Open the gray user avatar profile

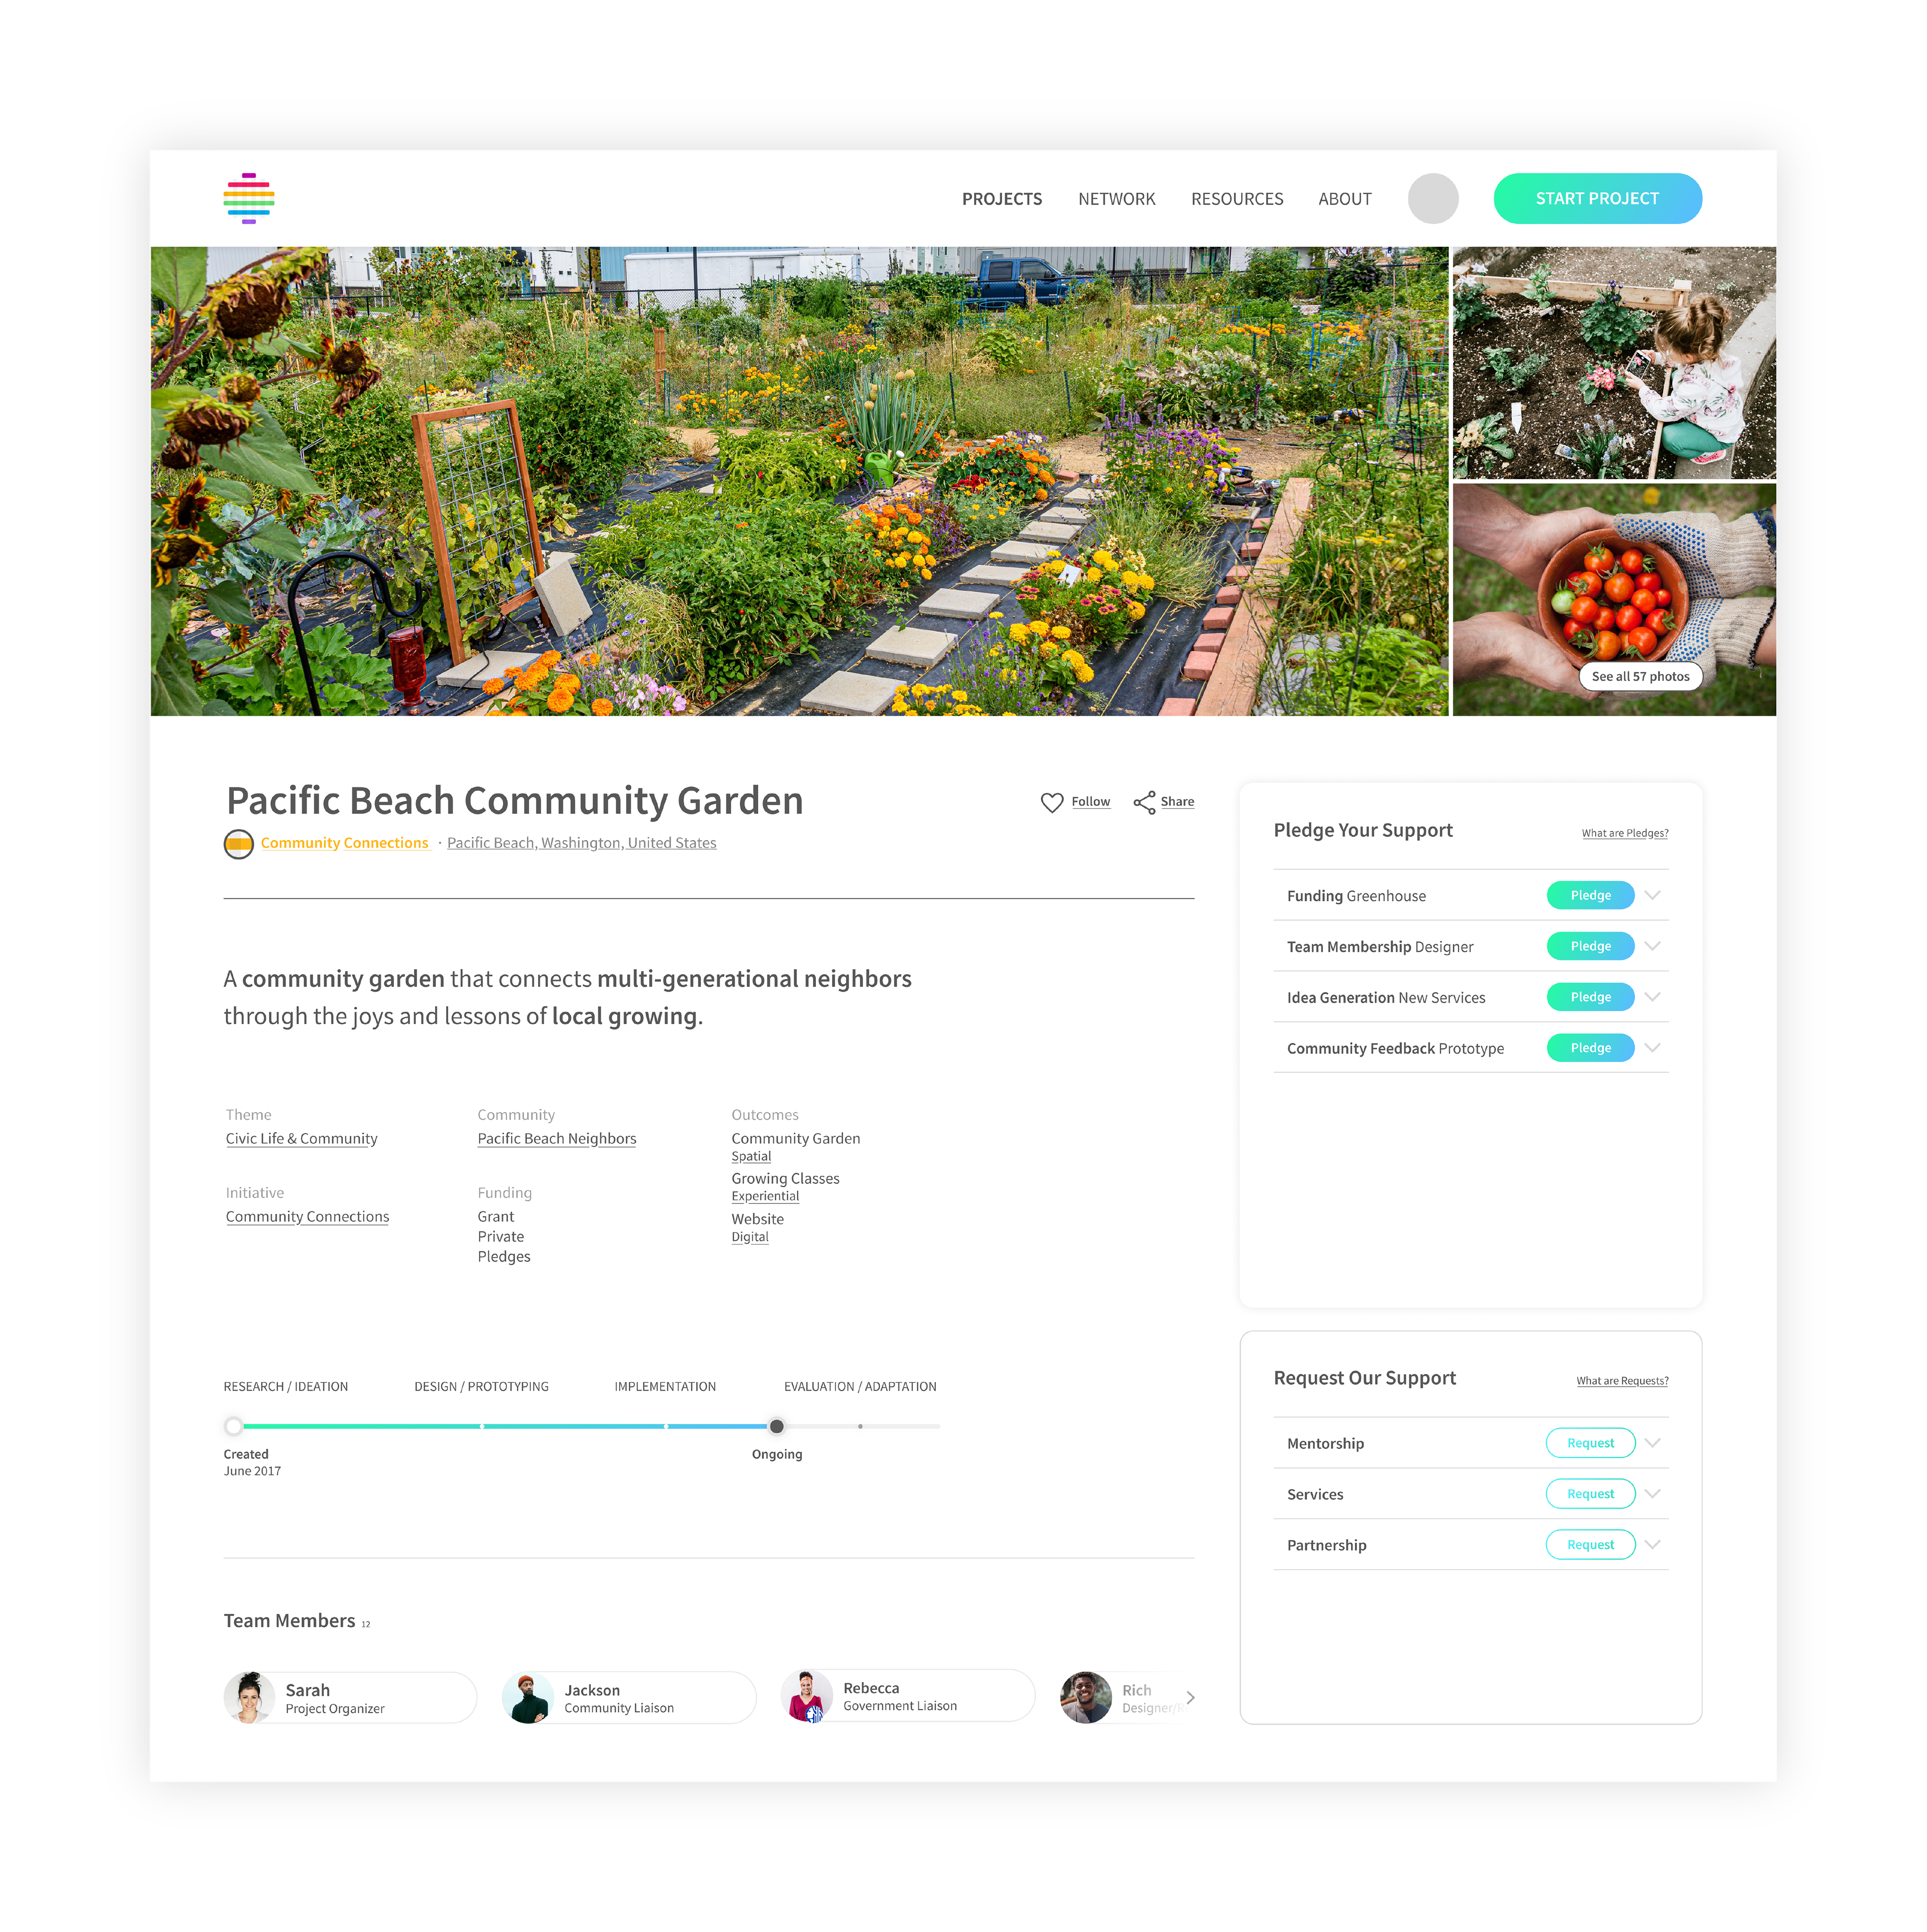tap(1432, 198)
